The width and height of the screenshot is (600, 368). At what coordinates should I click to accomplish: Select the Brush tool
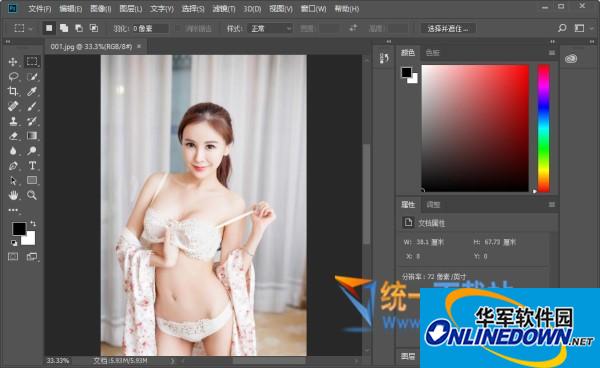pyautogui.click(x=32, y=106)
